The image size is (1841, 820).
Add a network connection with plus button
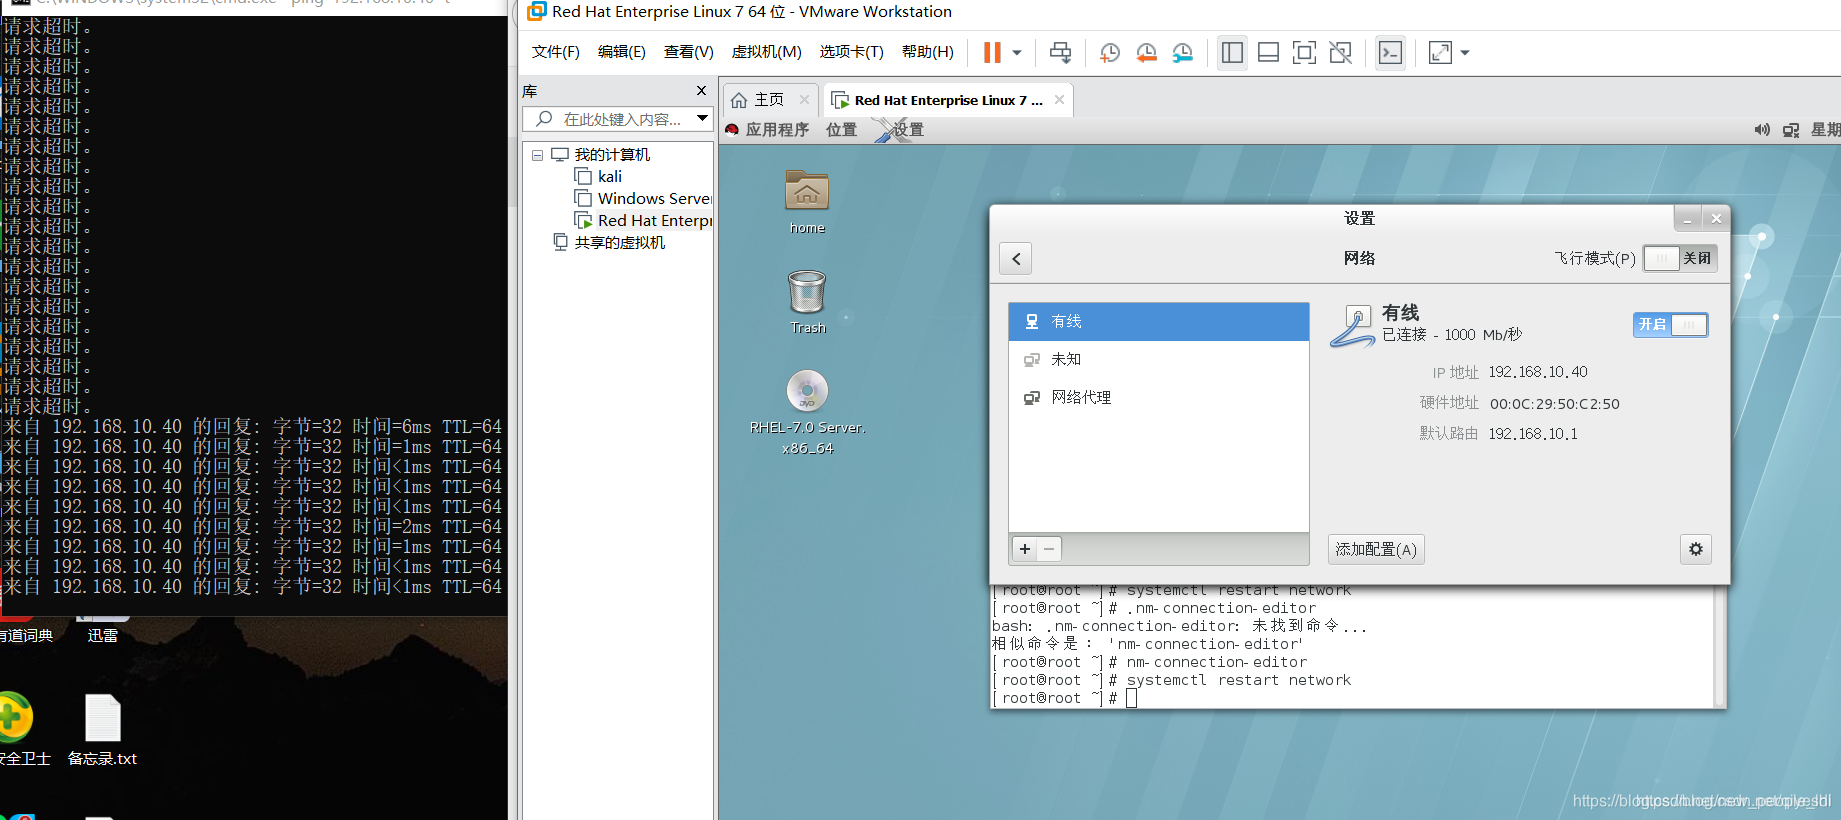click(1025, 549)
